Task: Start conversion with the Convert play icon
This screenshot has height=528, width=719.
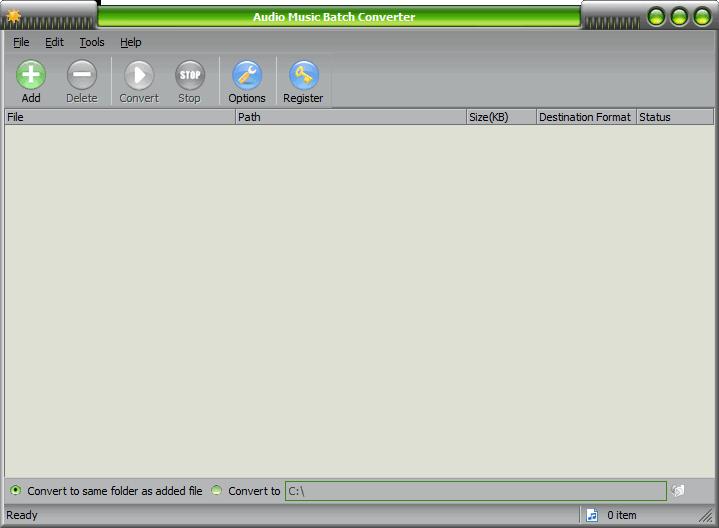Action: [x=139, y=75]
